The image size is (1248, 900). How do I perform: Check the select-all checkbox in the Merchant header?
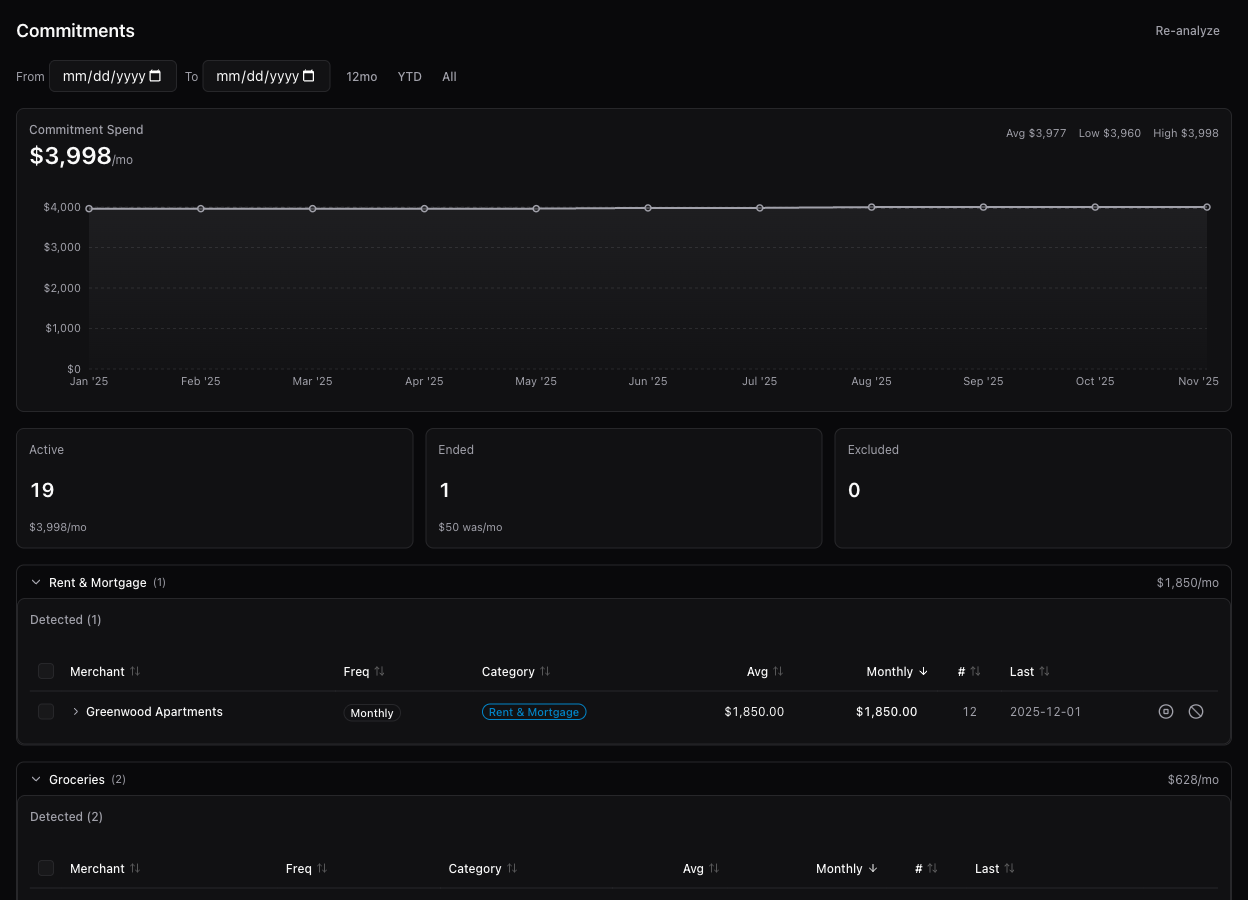pyautogui.click(x=46, y=670)
